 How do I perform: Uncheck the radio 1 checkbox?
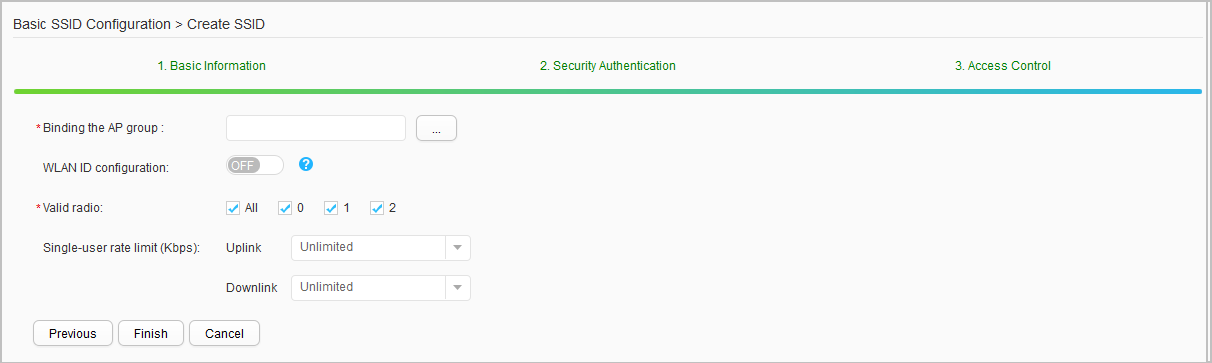coord(331,208)
